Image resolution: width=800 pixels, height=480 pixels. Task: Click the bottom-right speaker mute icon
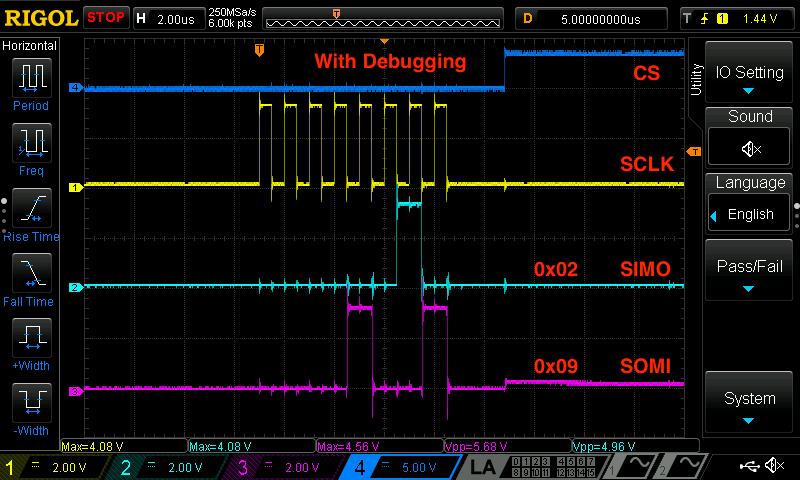pyautogui.click(x=774, y=466)
